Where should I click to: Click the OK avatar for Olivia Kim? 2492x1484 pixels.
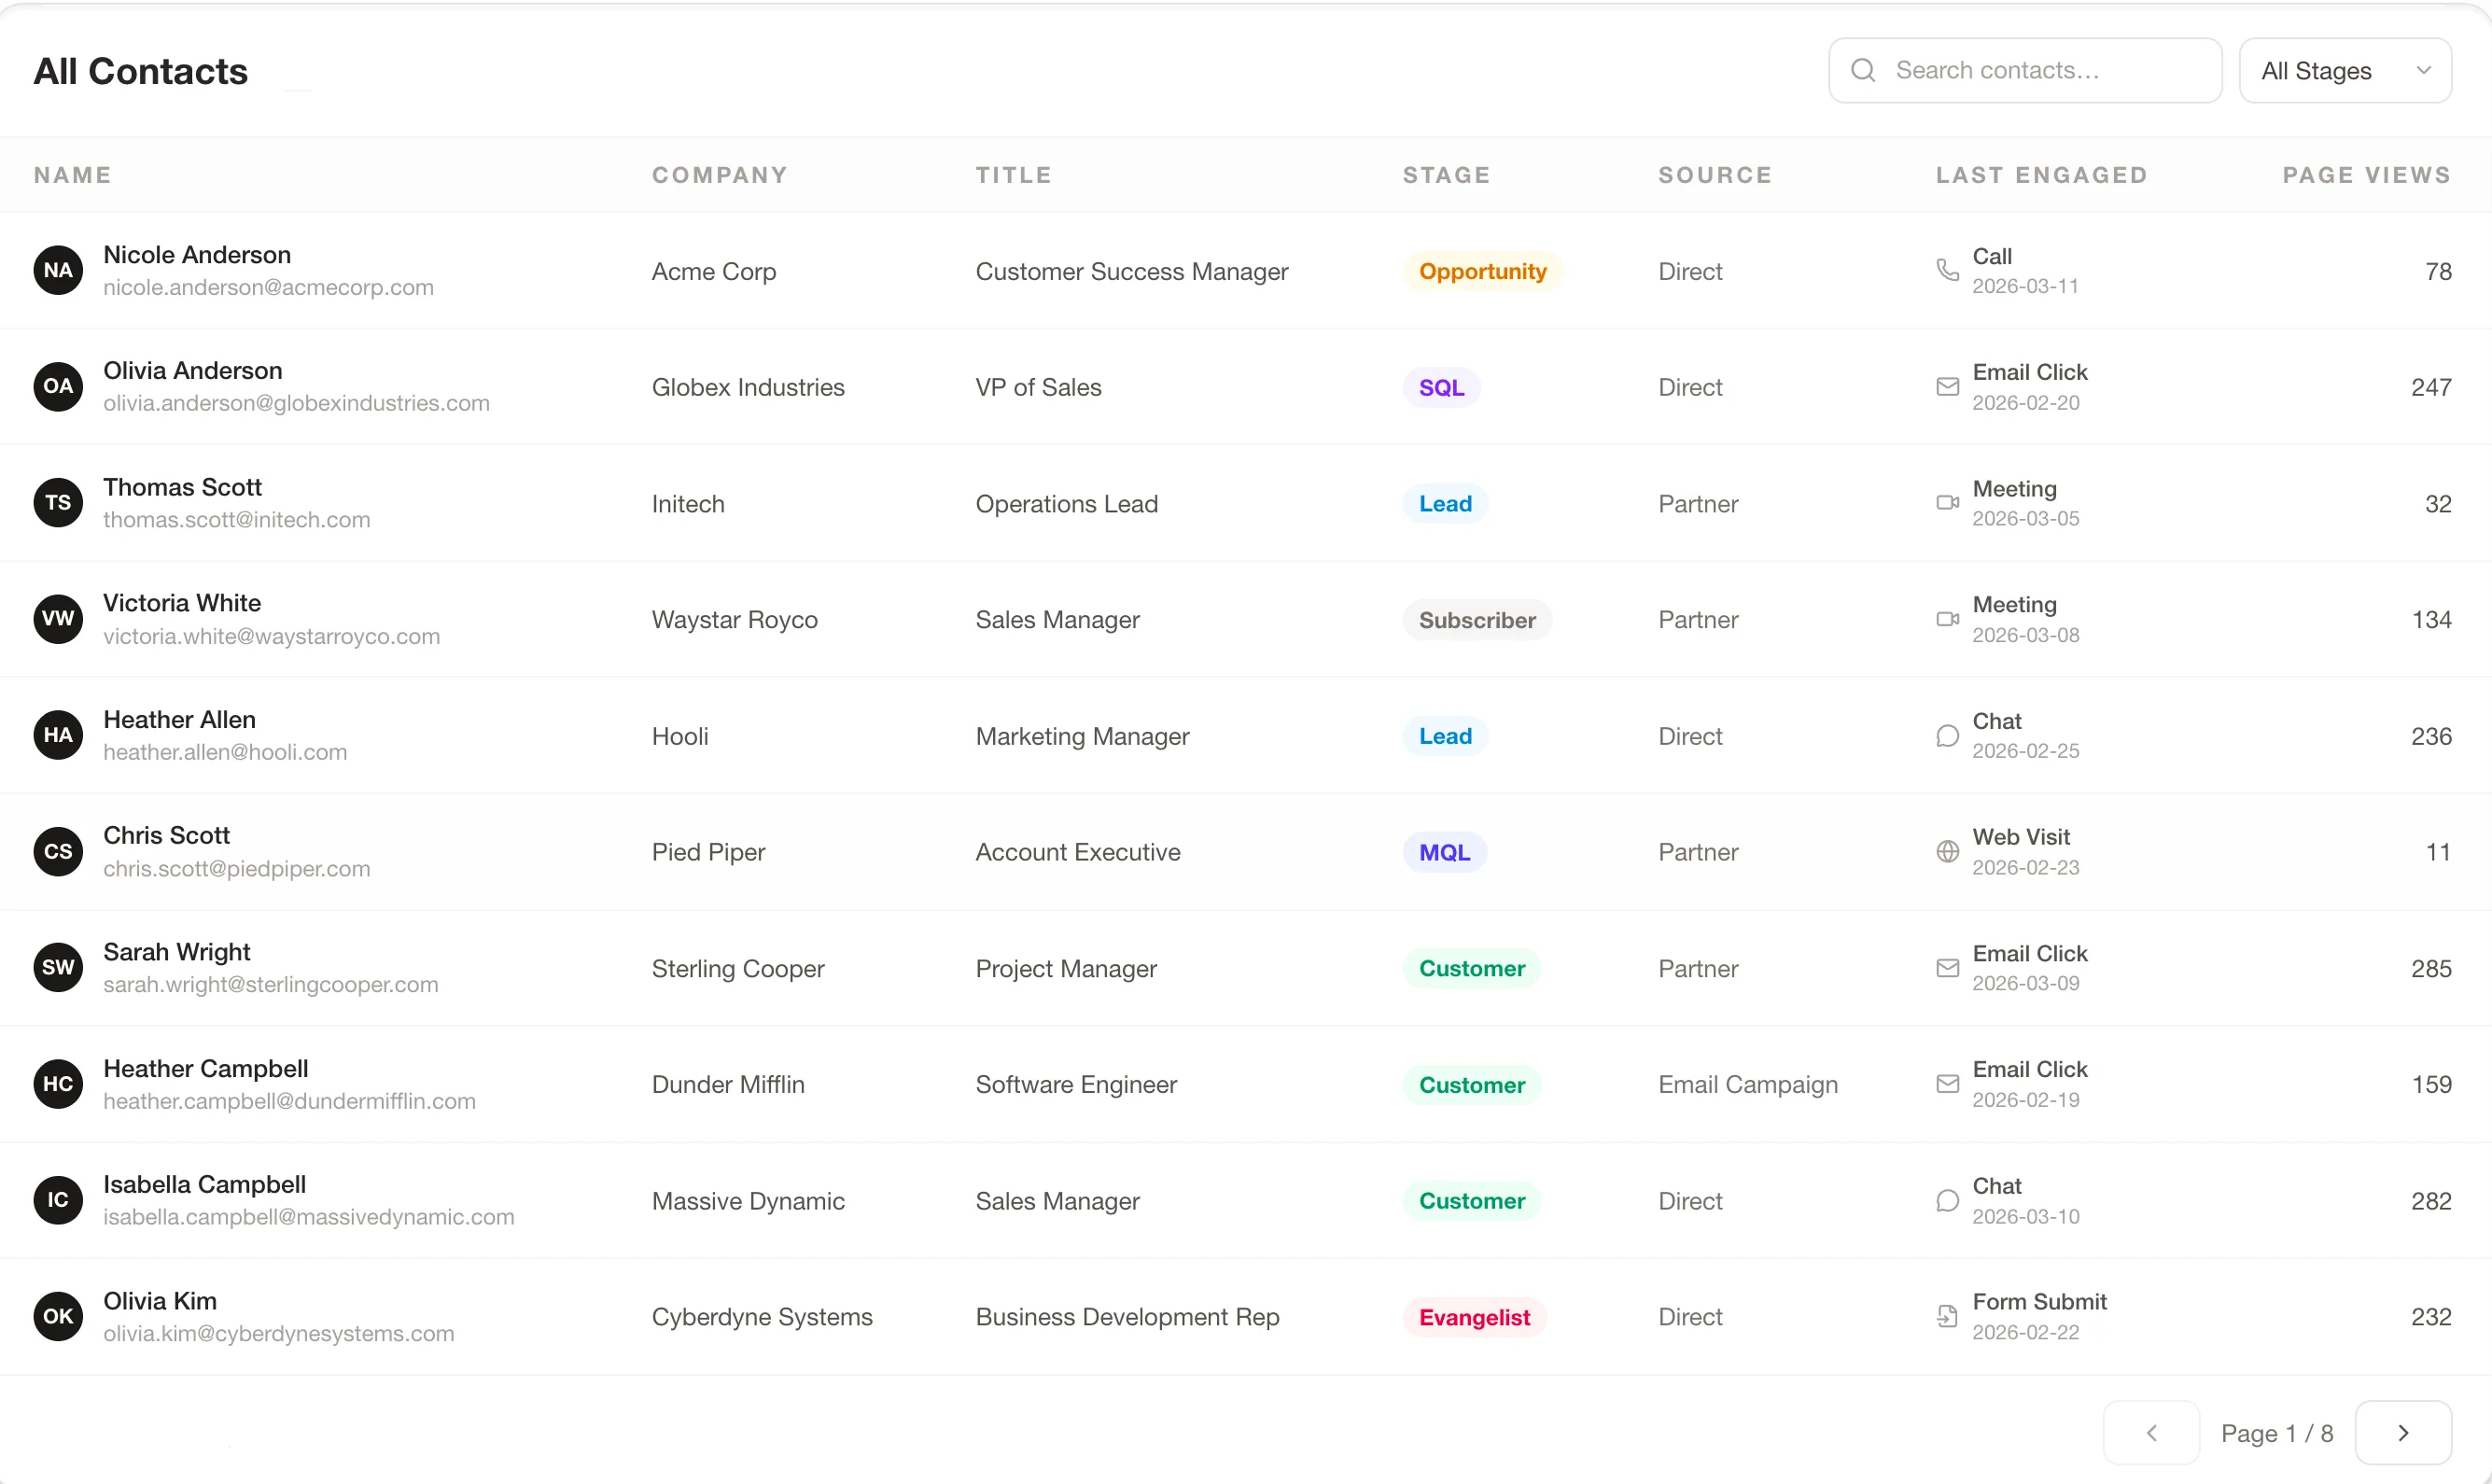[x=58, y=1316]
